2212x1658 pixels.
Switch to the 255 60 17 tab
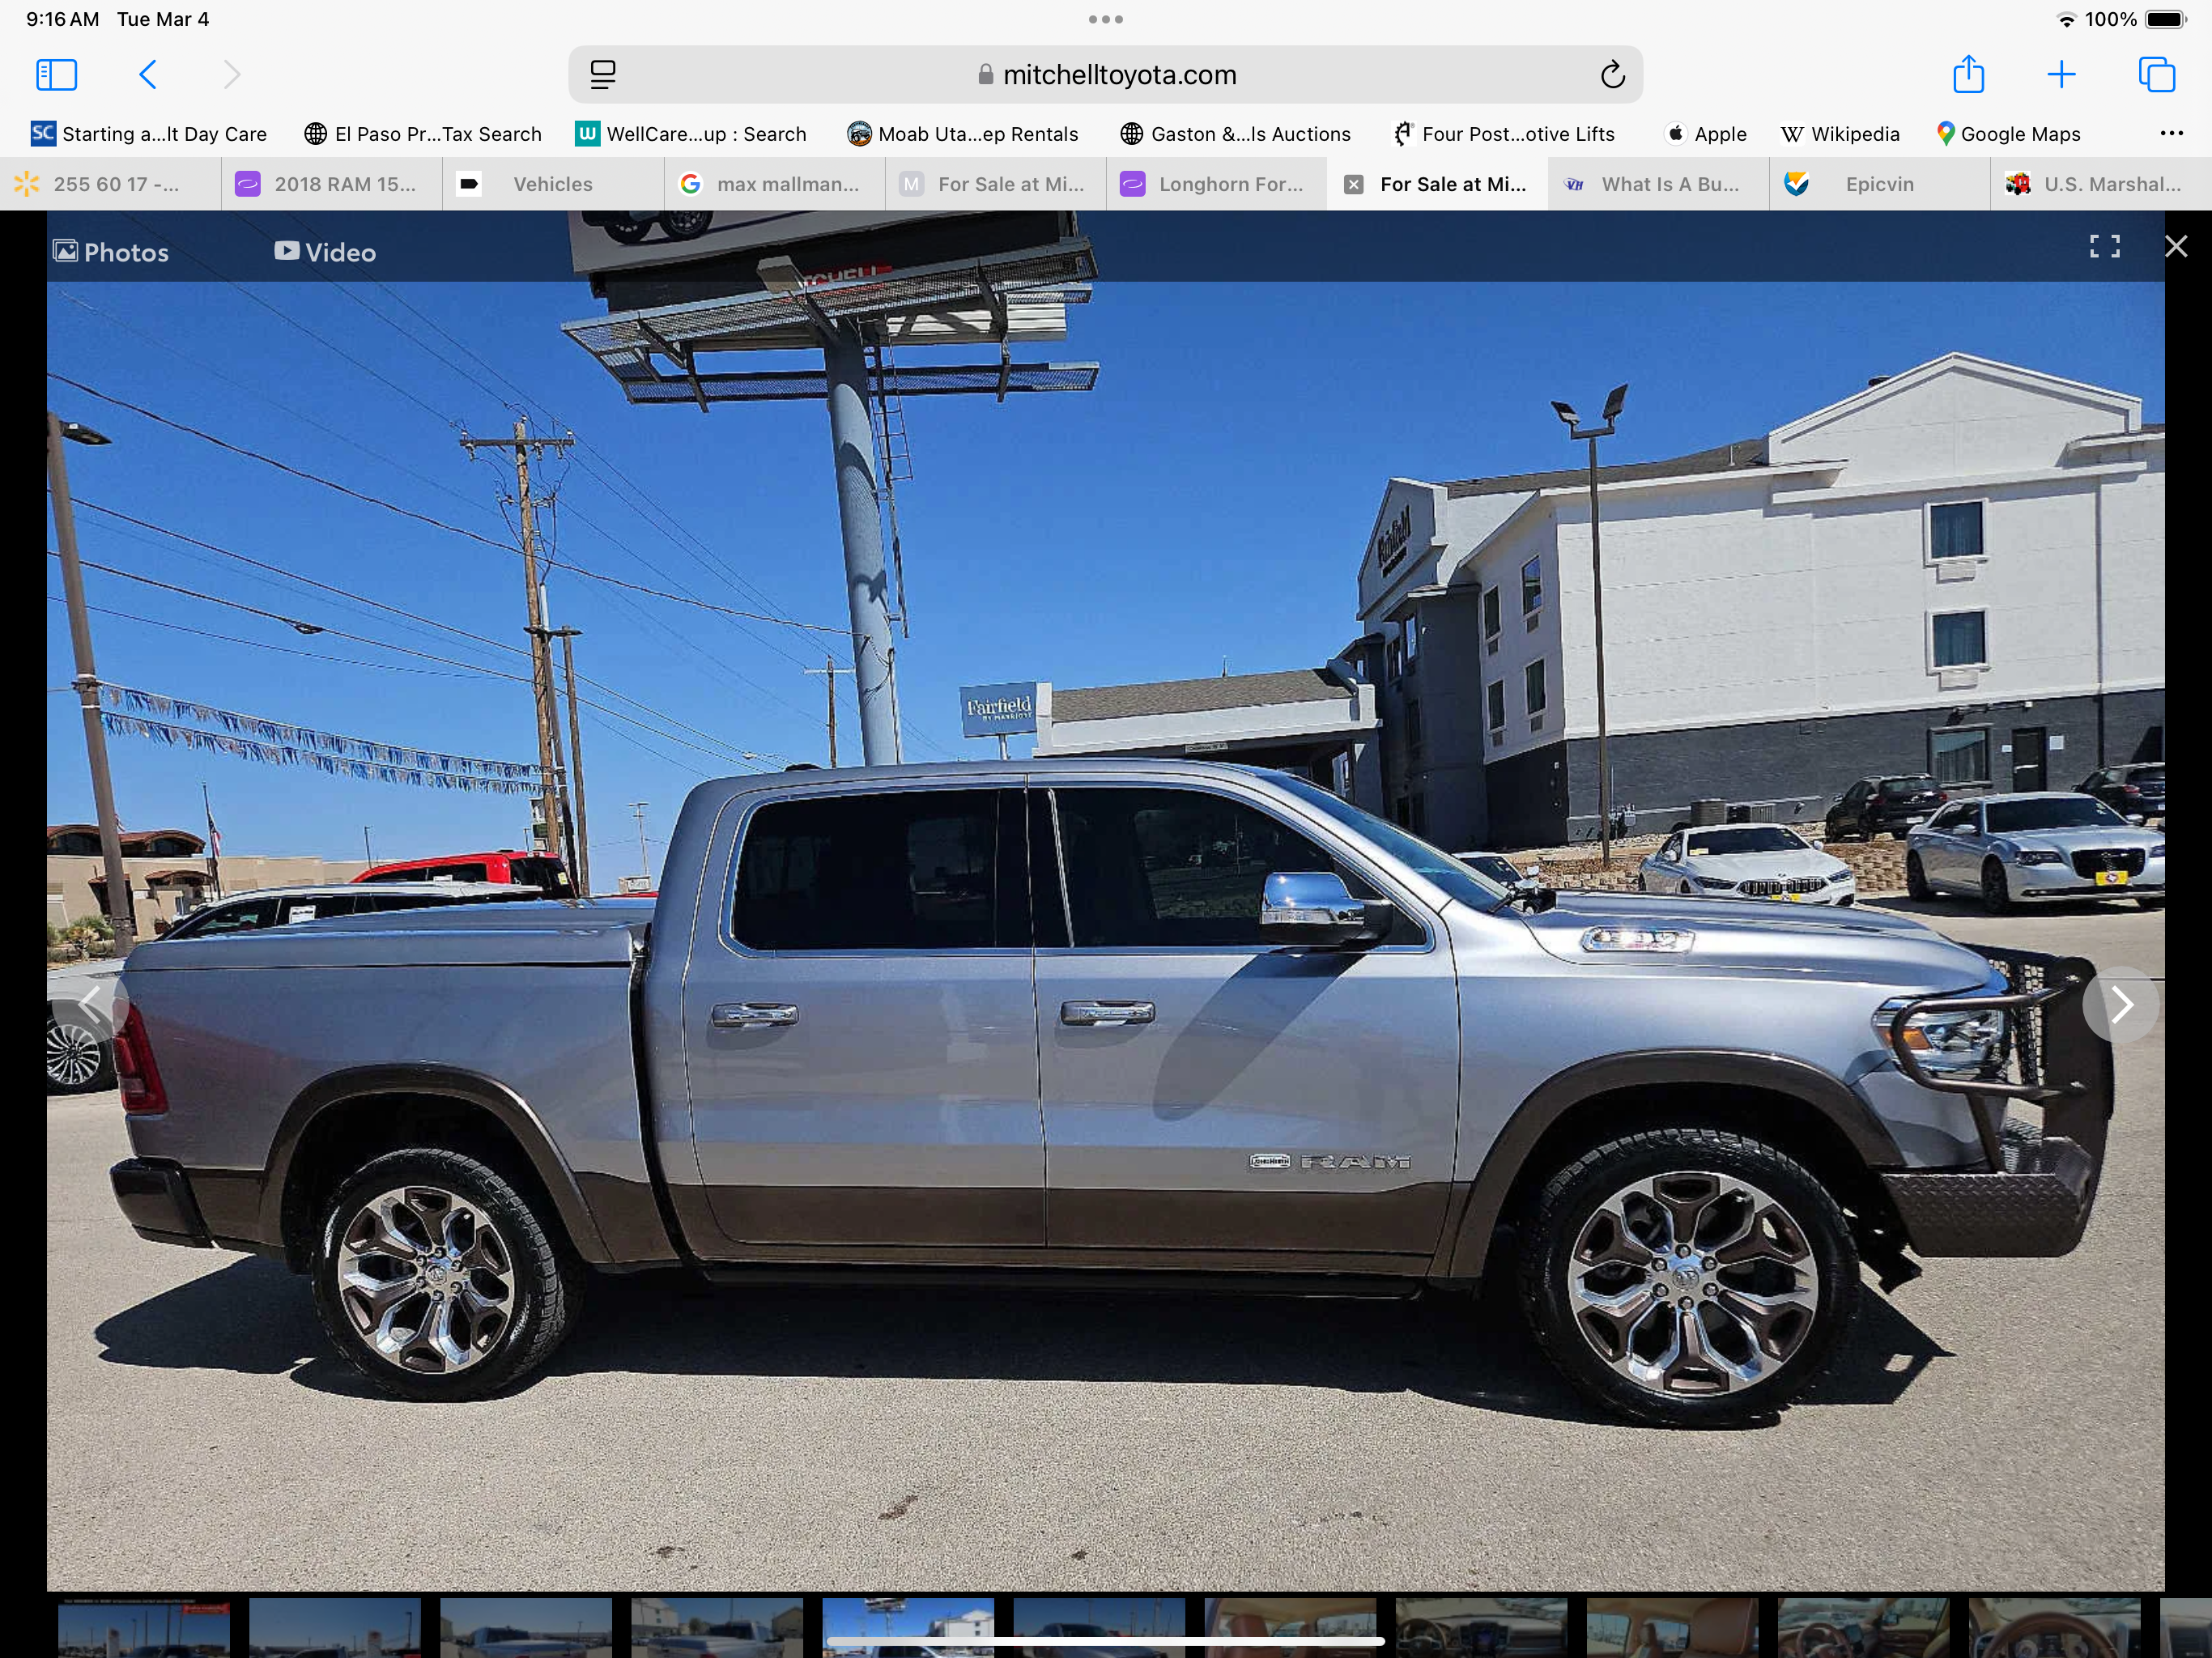110,184
